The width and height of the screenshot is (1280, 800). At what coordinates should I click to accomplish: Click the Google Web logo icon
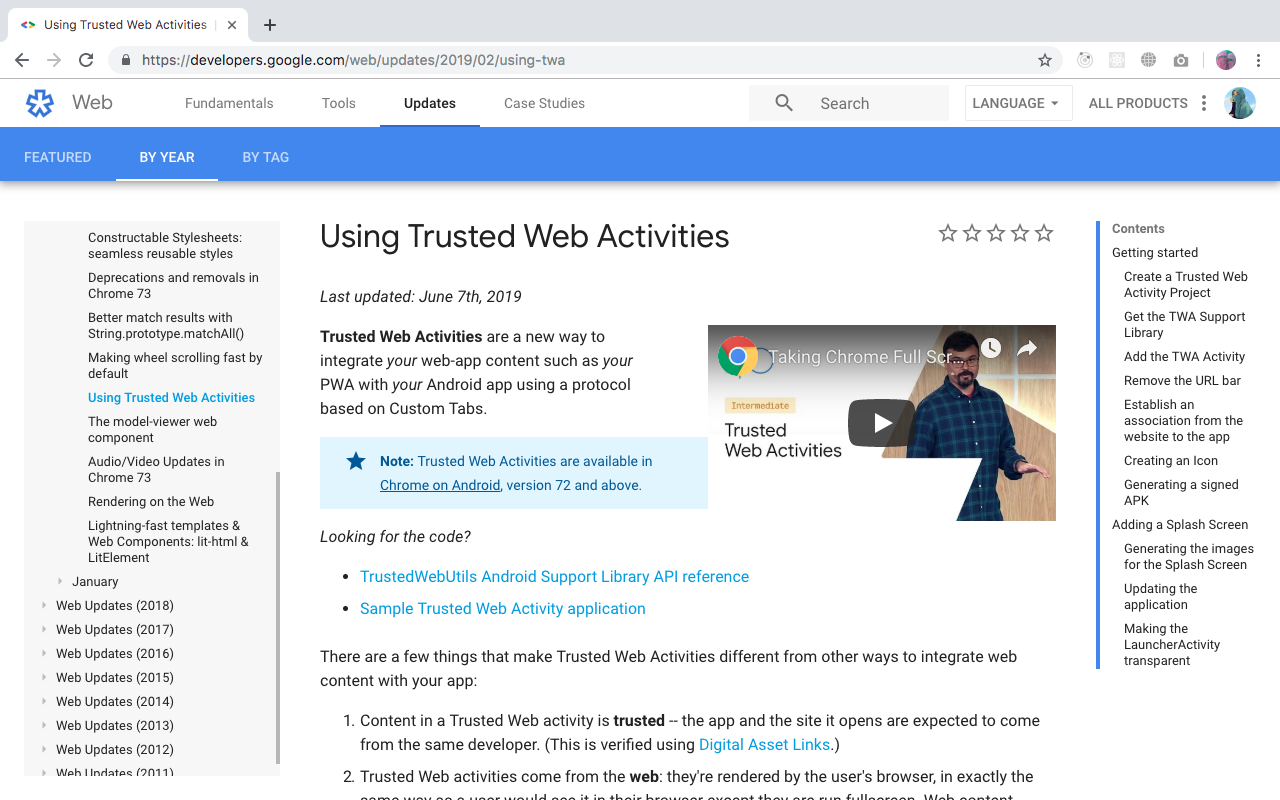pyautogui.click(x=40, y=103)
